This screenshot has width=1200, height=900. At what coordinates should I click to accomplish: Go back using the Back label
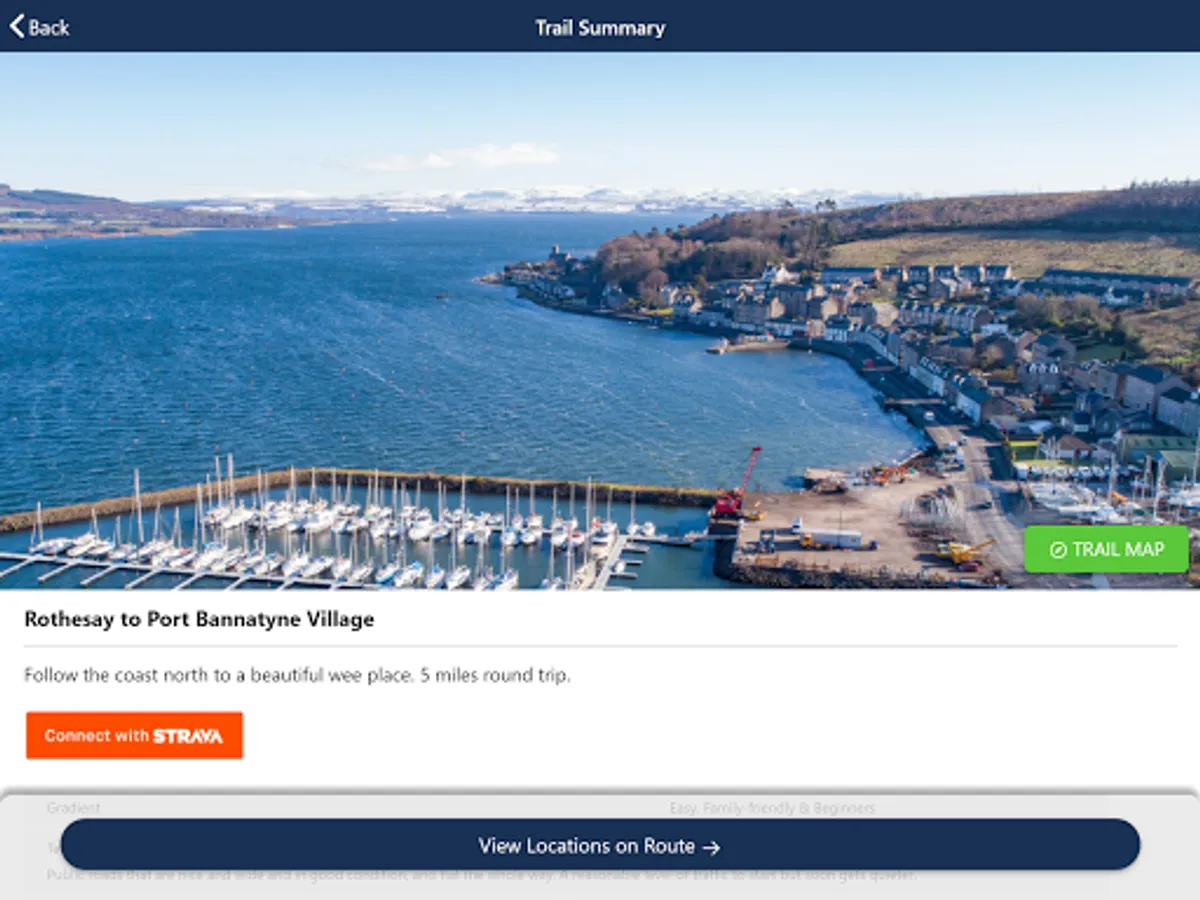click(49, 27)
